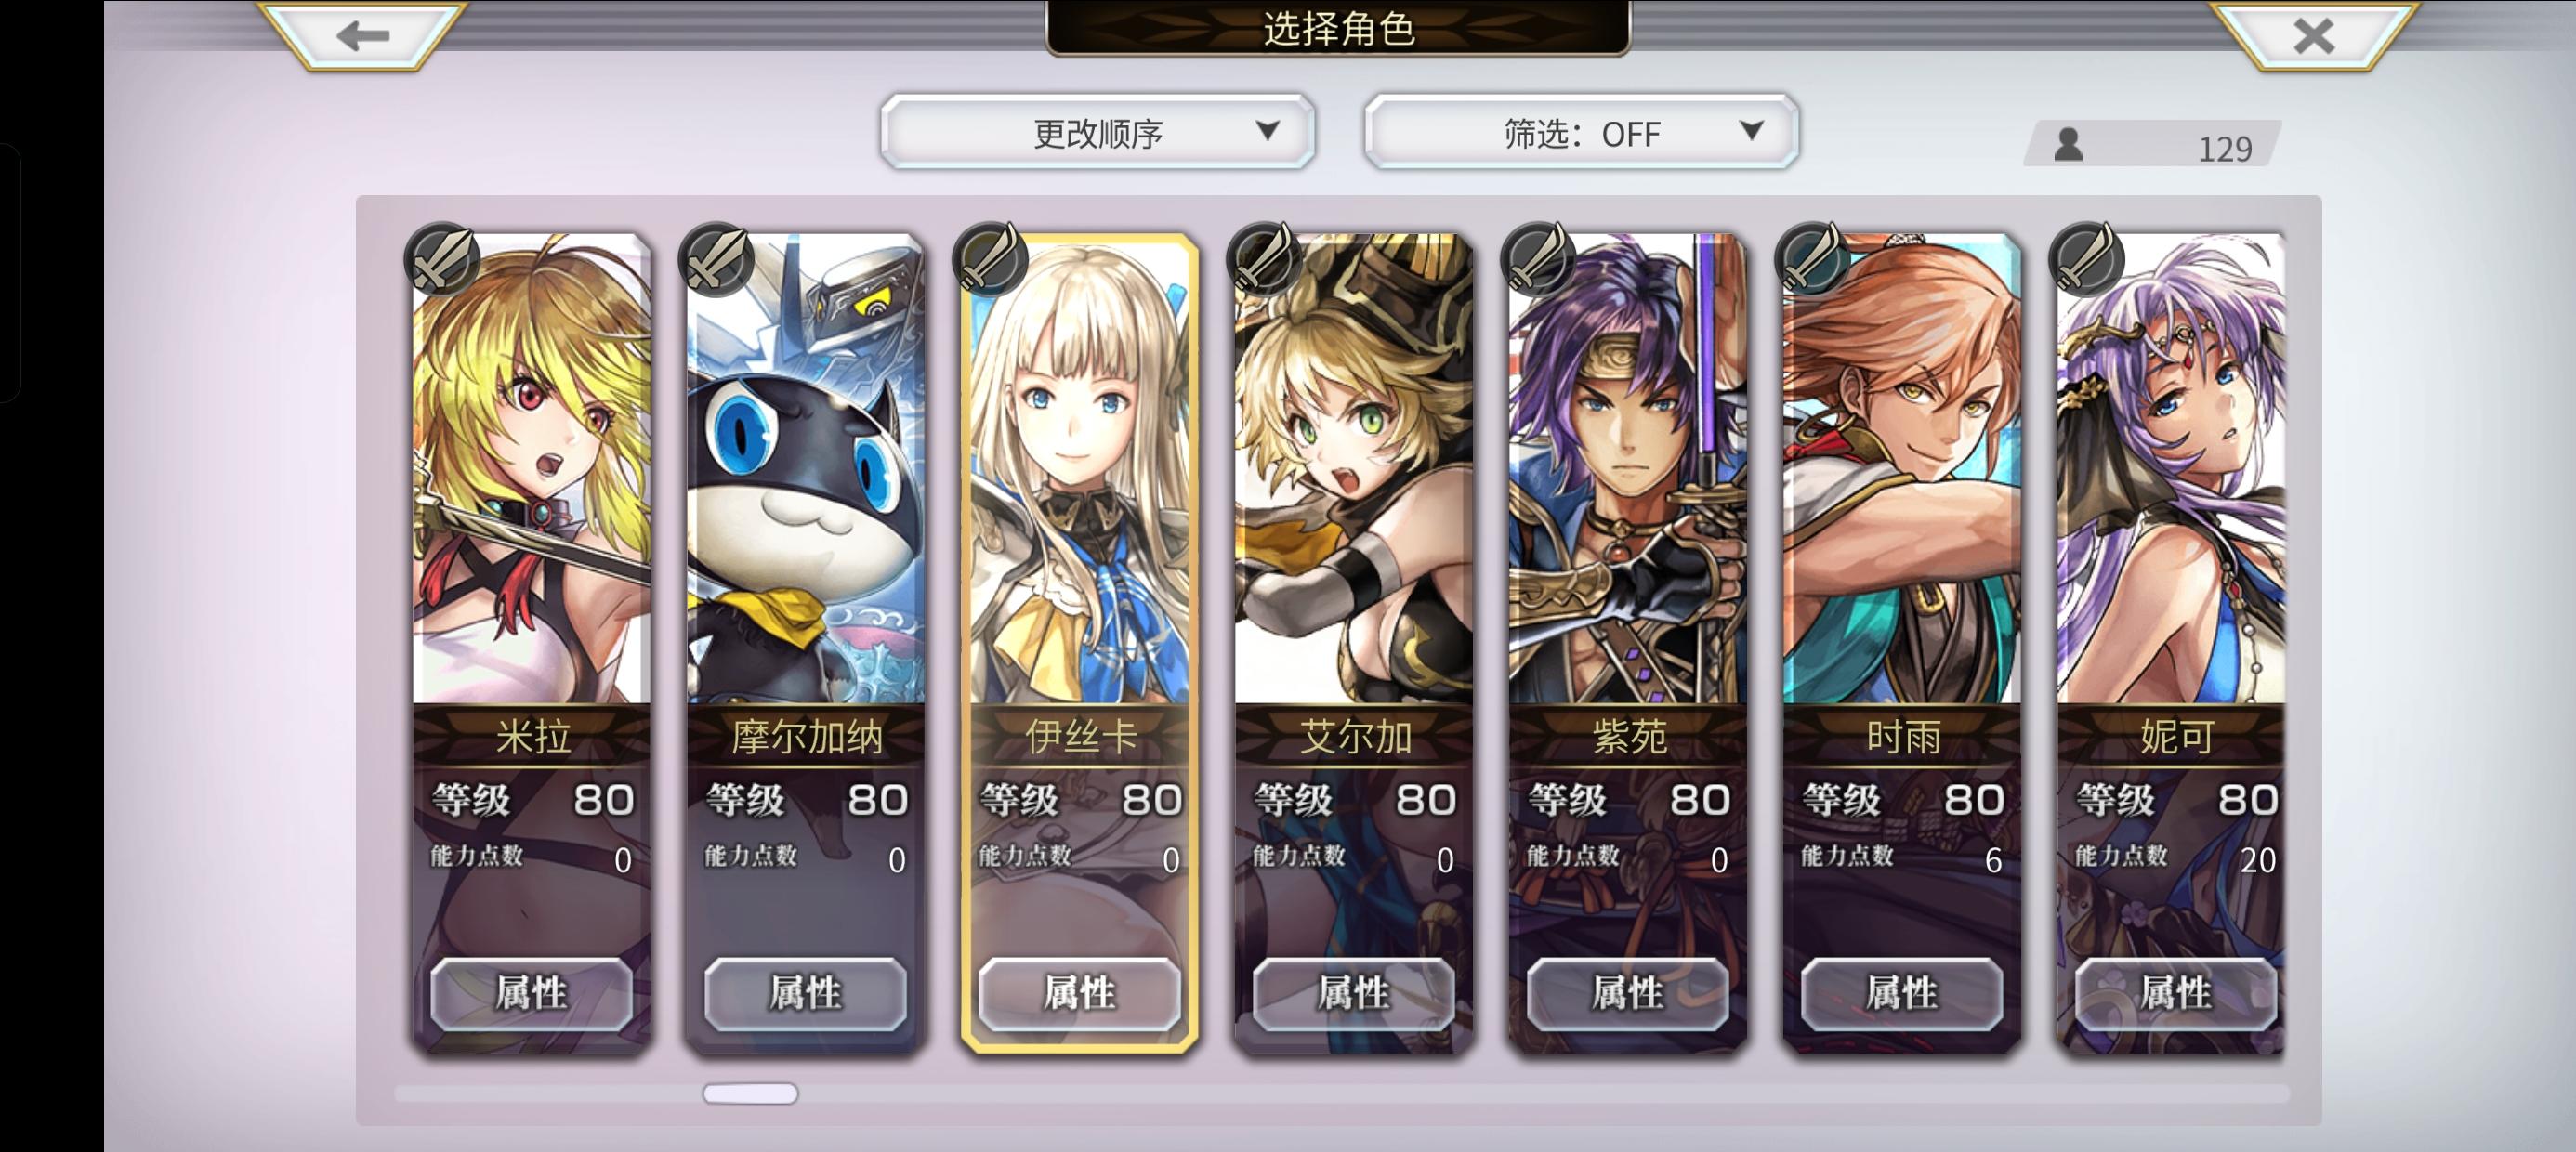2576x1152 pixels.
Task: Click the katana icon on 艾尔加's card
Action: tap(1263, 259)
